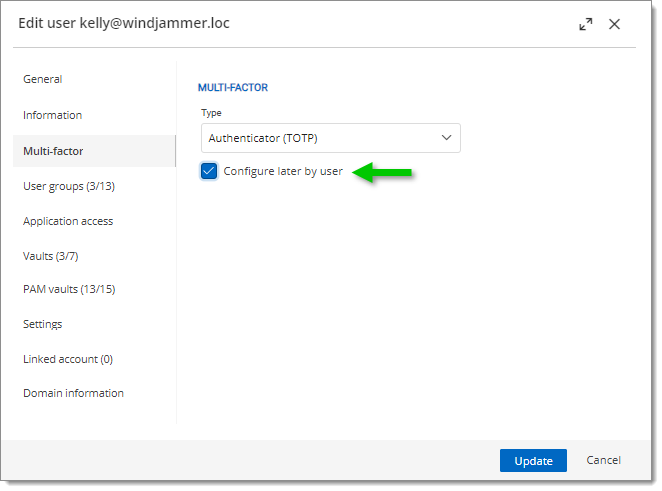Click the MULTI-FACTOR heading
The height and width of the screenshot is (491, 662).
point(233,87)
